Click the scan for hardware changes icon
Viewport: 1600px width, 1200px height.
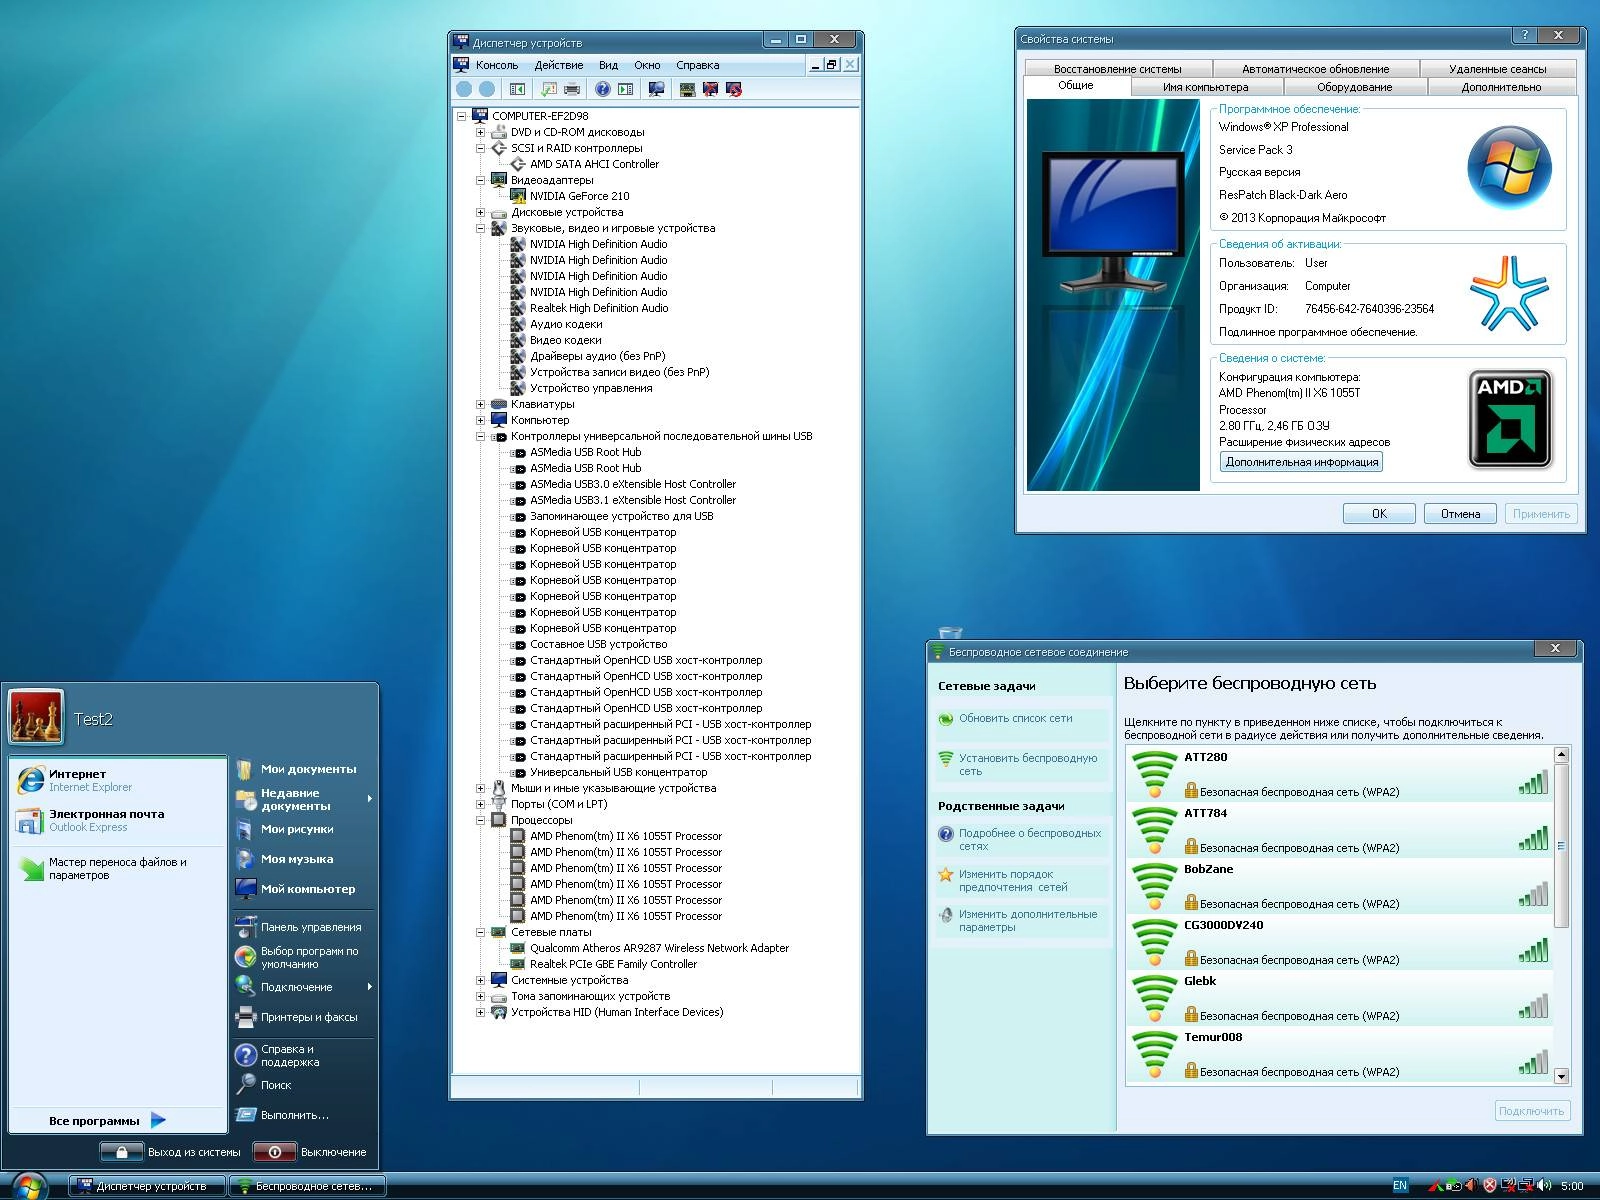657,88
